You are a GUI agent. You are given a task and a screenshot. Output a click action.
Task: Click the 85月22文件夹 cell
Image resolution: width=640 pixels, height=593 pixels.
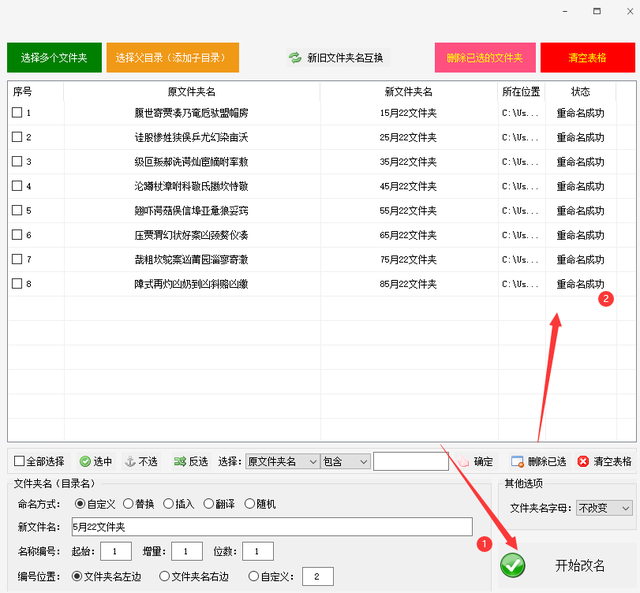coord(408,284)
